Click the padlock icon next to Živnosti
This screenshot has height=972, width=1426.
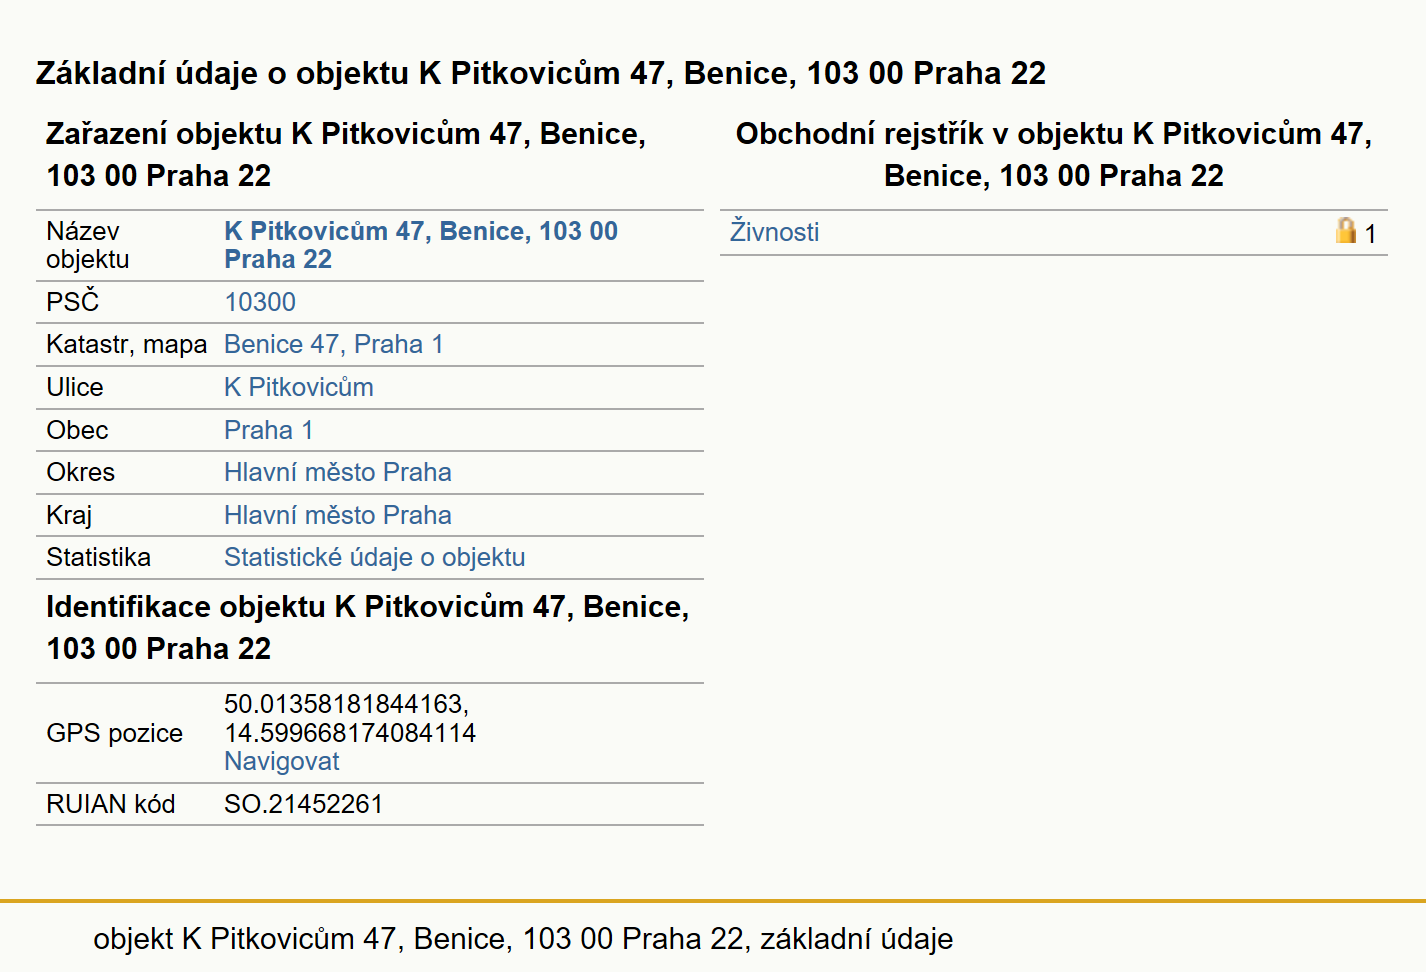point(1346,231)
